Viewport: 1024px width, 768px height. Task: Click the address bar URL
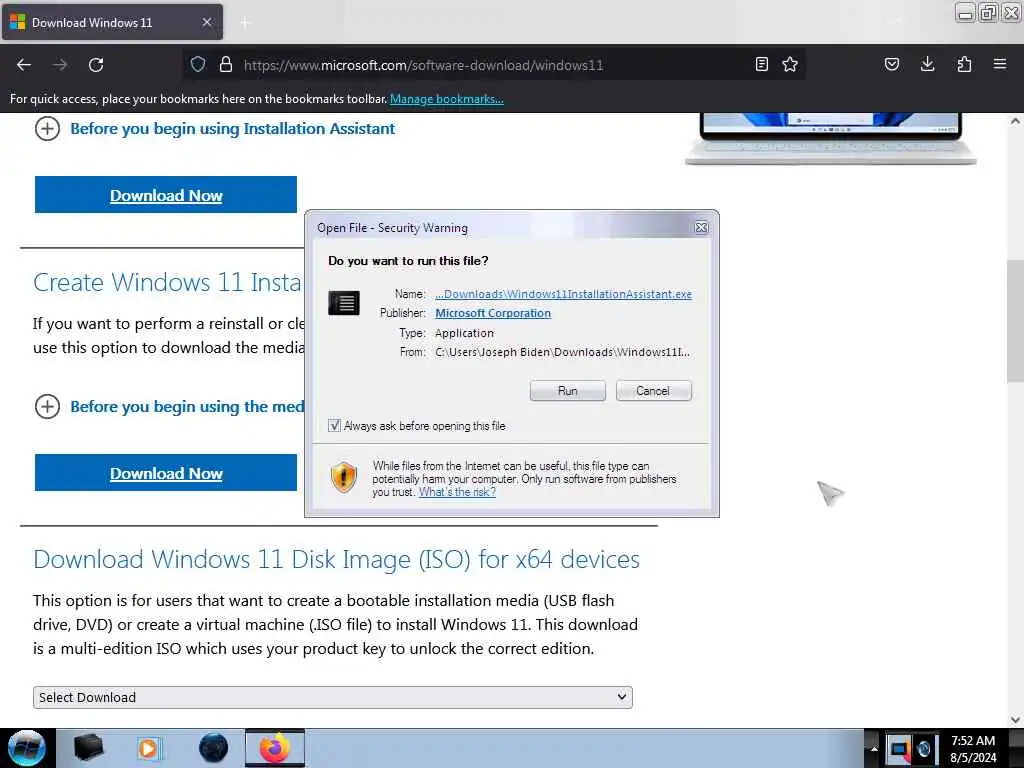(423, 65)
